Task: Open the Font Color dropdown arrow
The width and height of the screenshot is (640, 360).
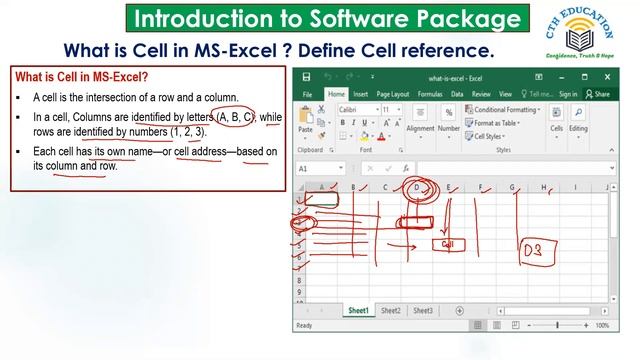Action: click(x=390, y=136)
